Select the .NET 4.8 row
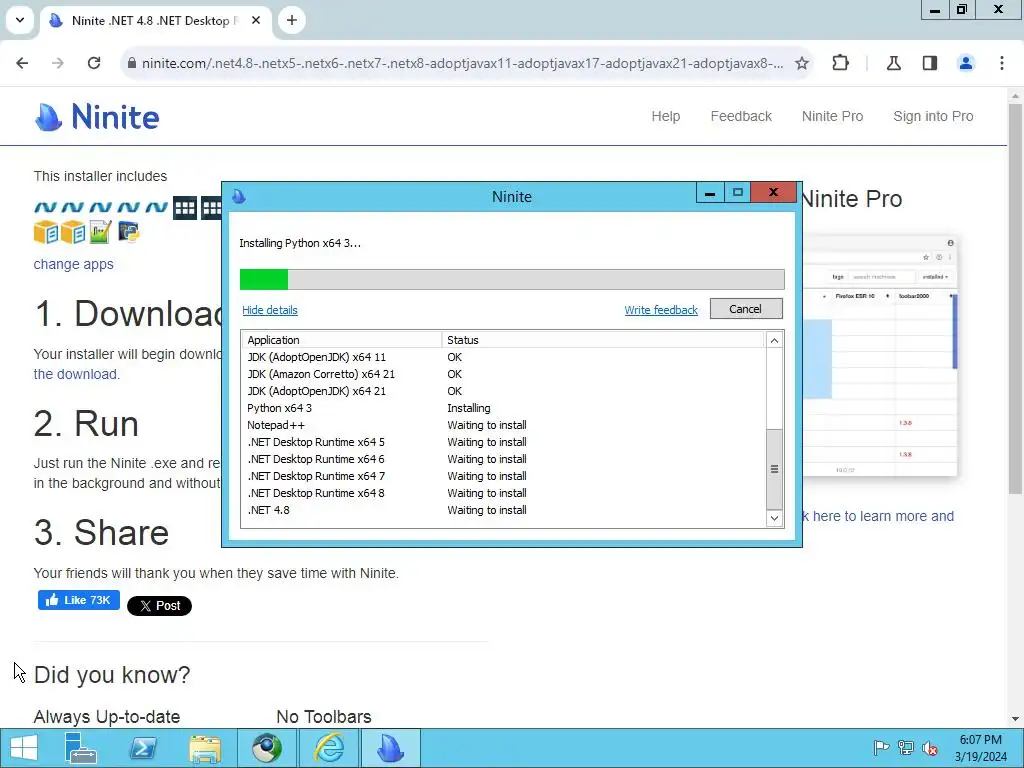This screenshot has height=768, width=1024. 503,510
